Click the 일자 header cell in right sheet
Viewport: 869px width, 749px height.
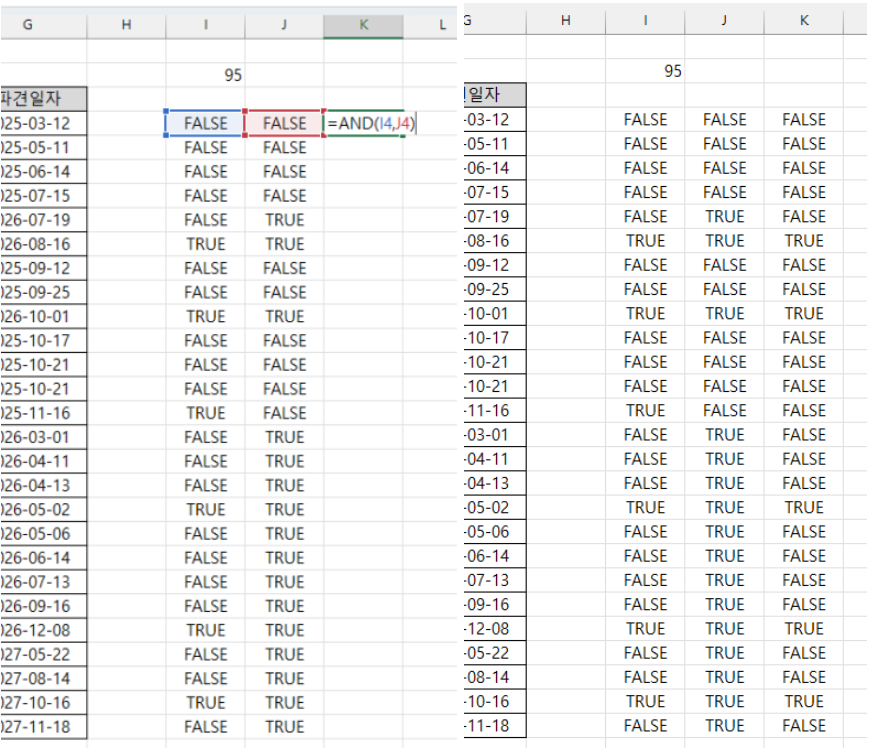coord(495,95)
